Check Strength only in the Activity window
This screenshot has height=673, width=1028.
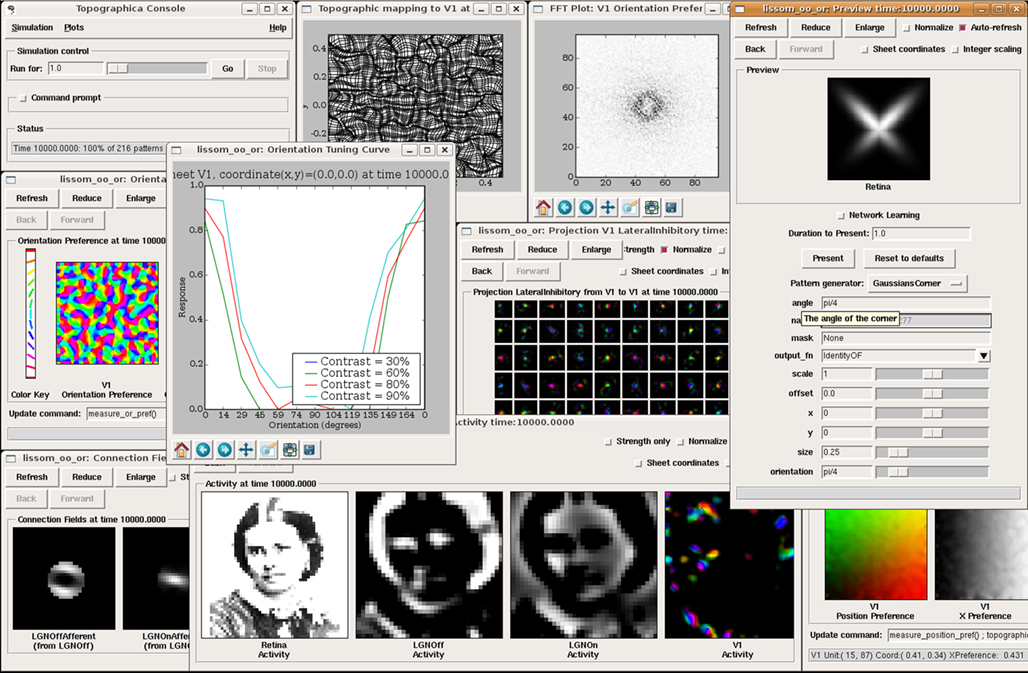tap(608, 442)
